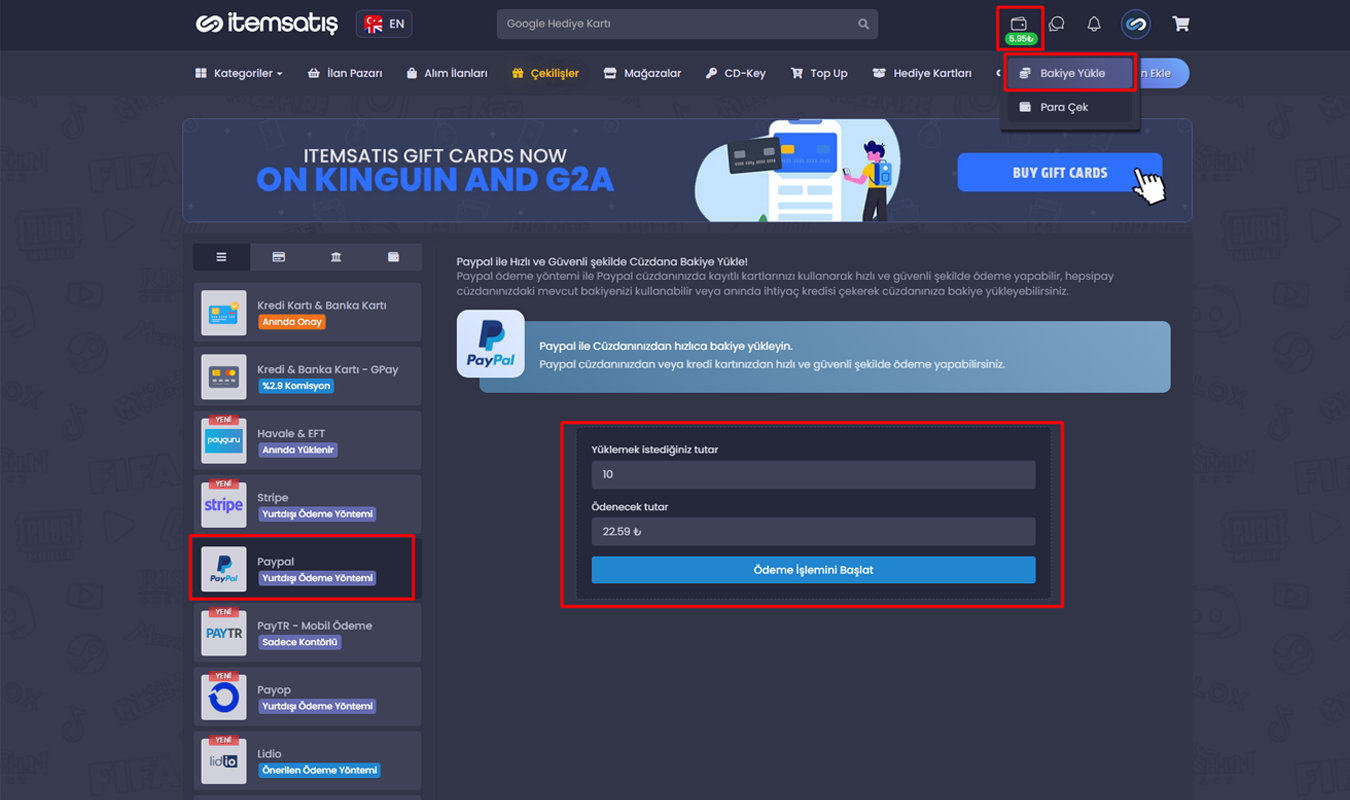Go to the itemsatış home logo
Screen dimensions: 1350x800
click(267, 24)
